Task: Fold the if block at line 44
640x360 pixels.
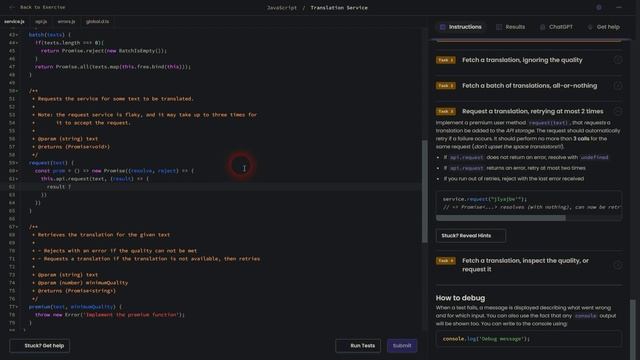Action: coord(17,43)
